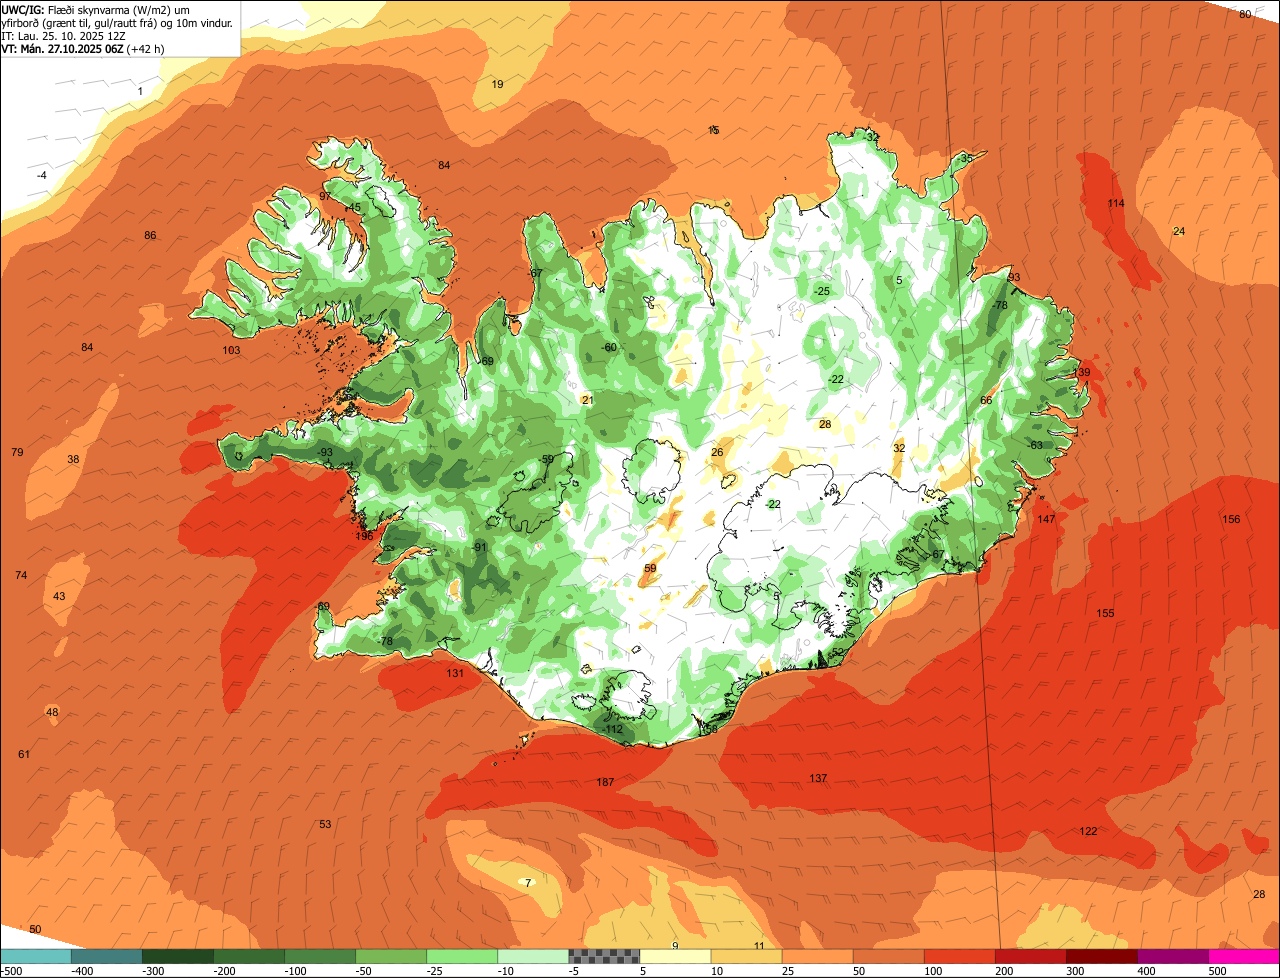This screenshot has width=1280, height=978.
Task: Click the map value 86 west of the Westfjords
Action: pos(150,235)
